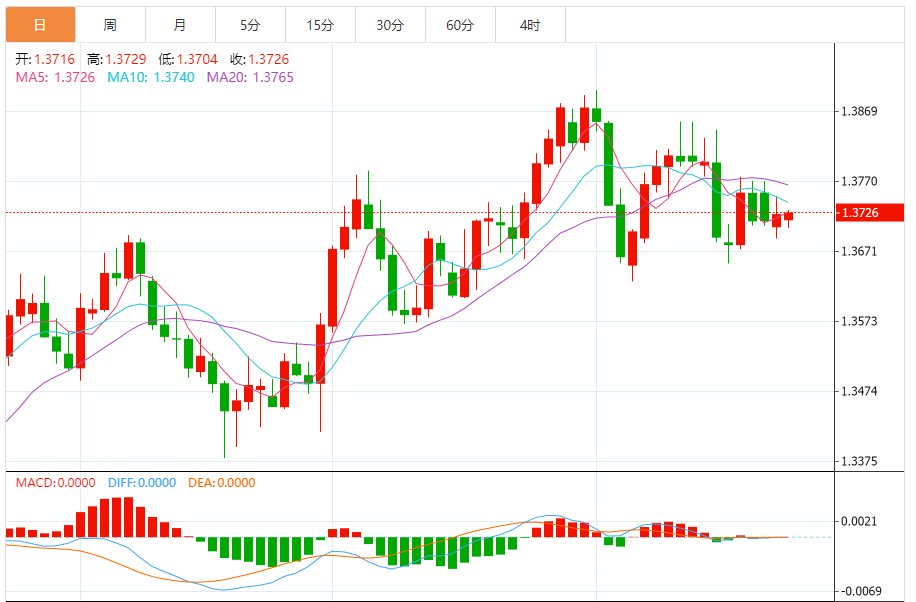Click the 1.3869 price axis label
This screenshot has height=602, width=916.
[859, 111]
